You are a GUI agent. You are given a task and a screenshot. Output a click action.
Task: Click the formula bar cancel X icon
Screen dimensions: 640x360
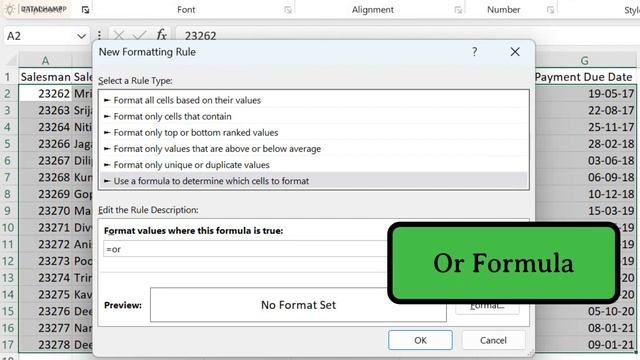pos(119,36)
